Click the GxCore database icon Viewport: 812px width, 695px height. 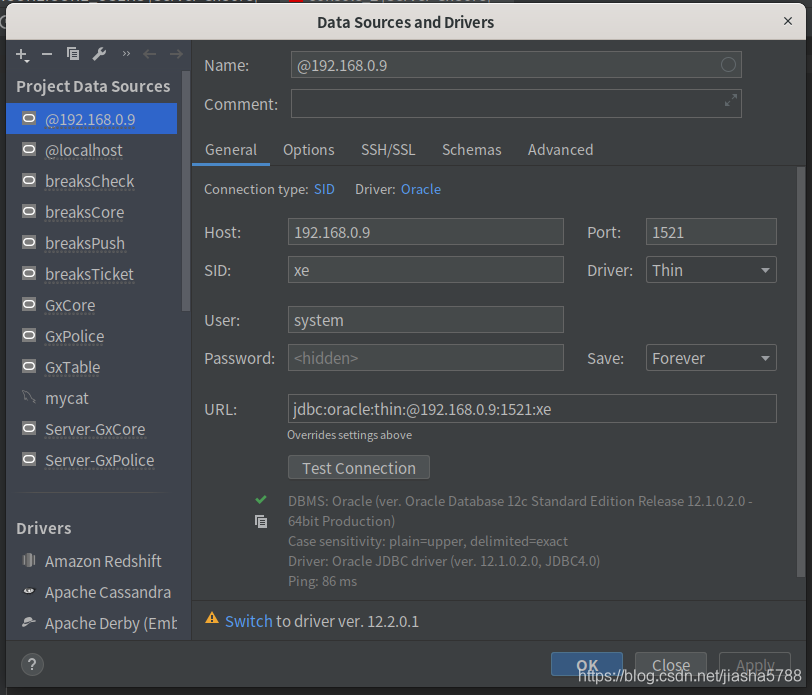(x=29, y=305)
